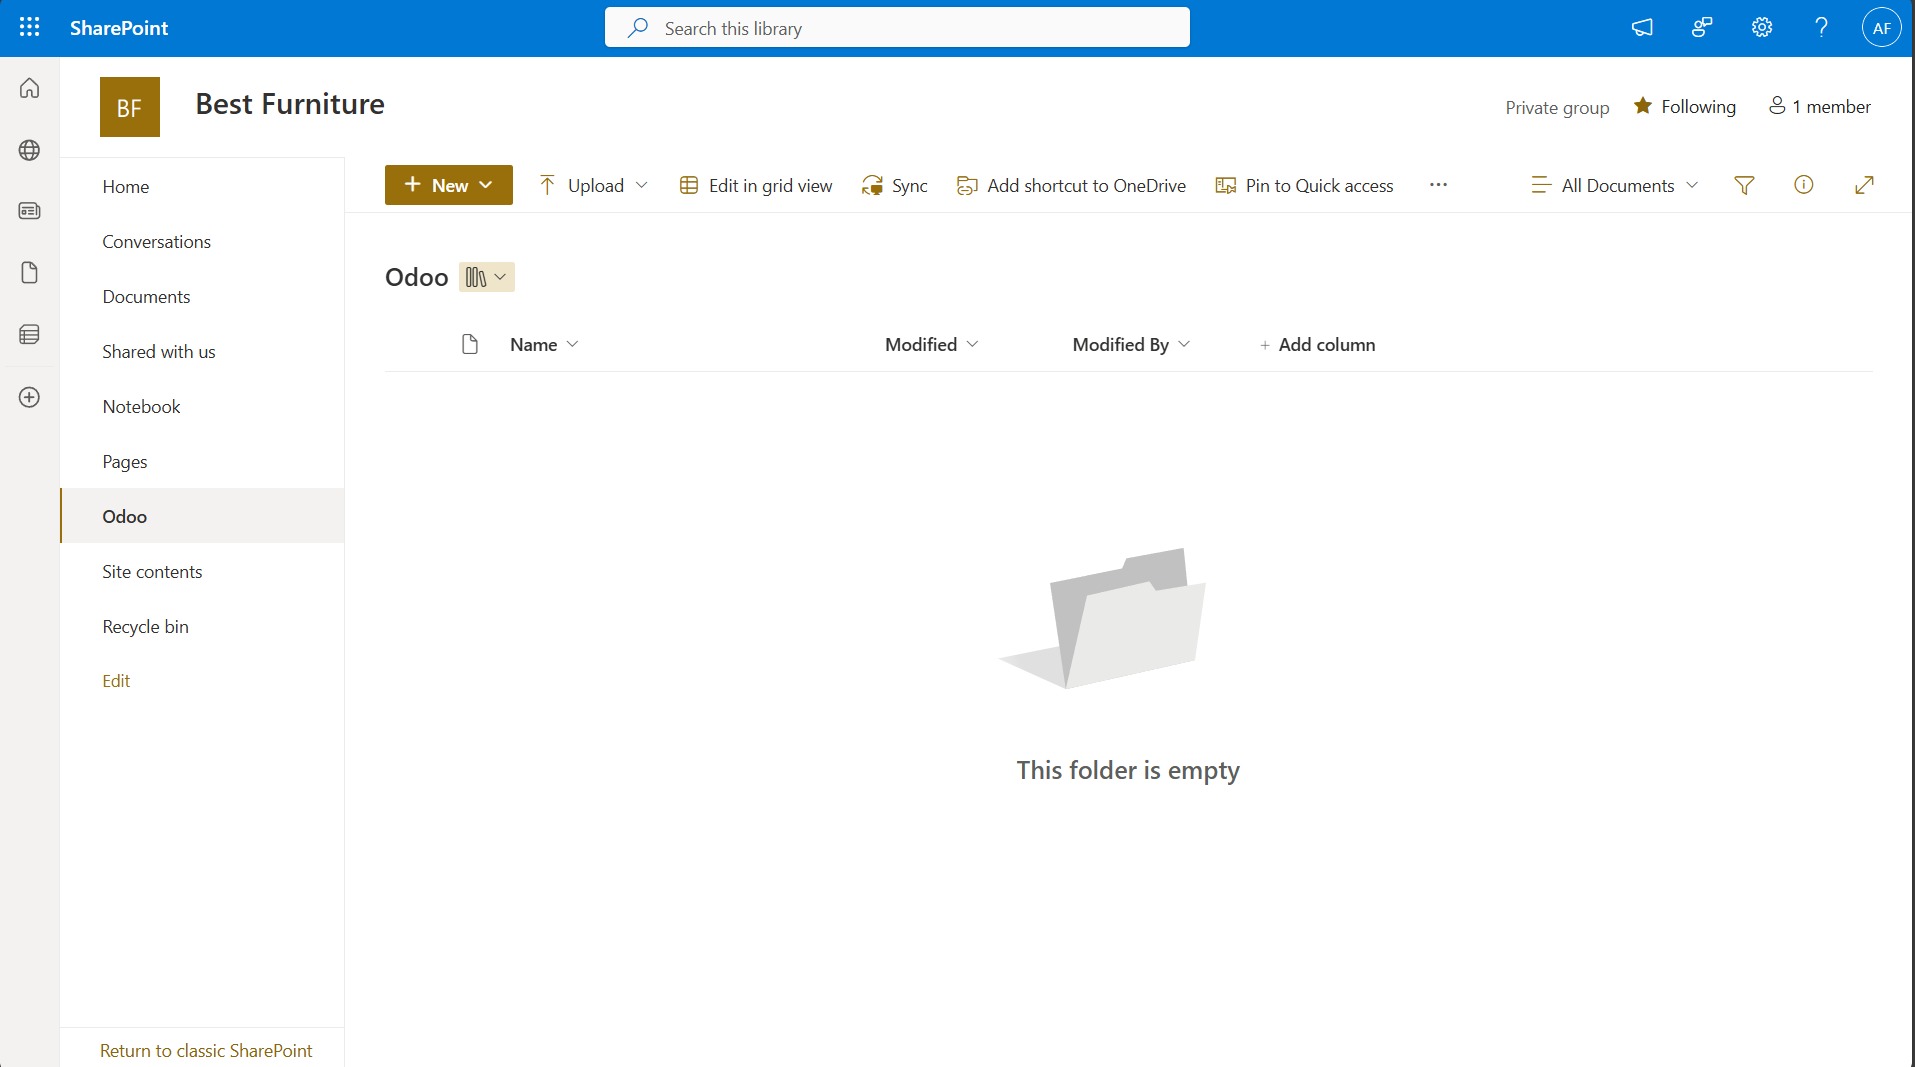Click the Sync button
This screenshot has width=1915, height=1067.
click(895, 185)
